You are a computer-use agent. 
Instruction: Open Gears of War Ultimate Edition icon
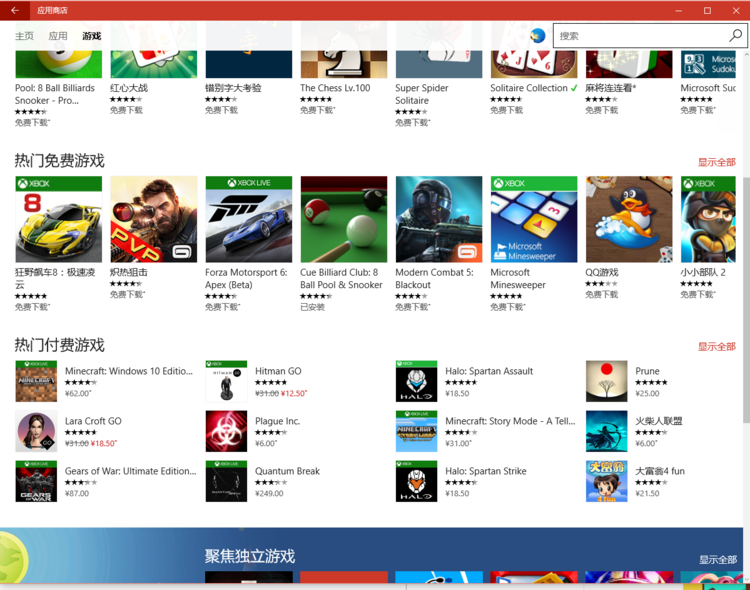[x=36, y=481]
